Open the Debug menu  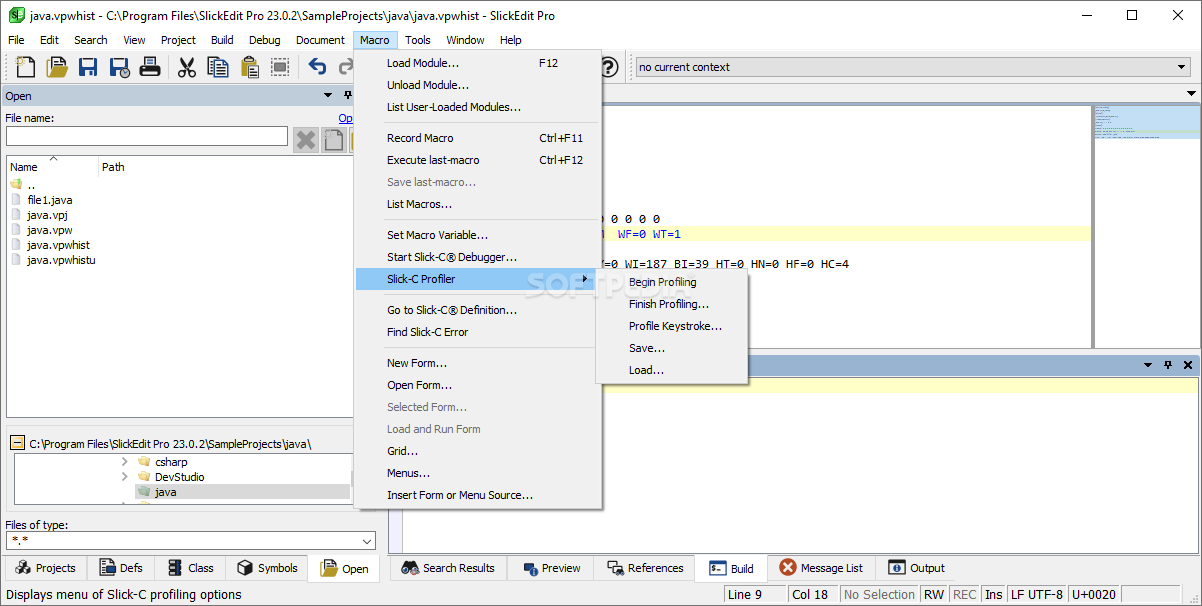[x=265, y=40]
